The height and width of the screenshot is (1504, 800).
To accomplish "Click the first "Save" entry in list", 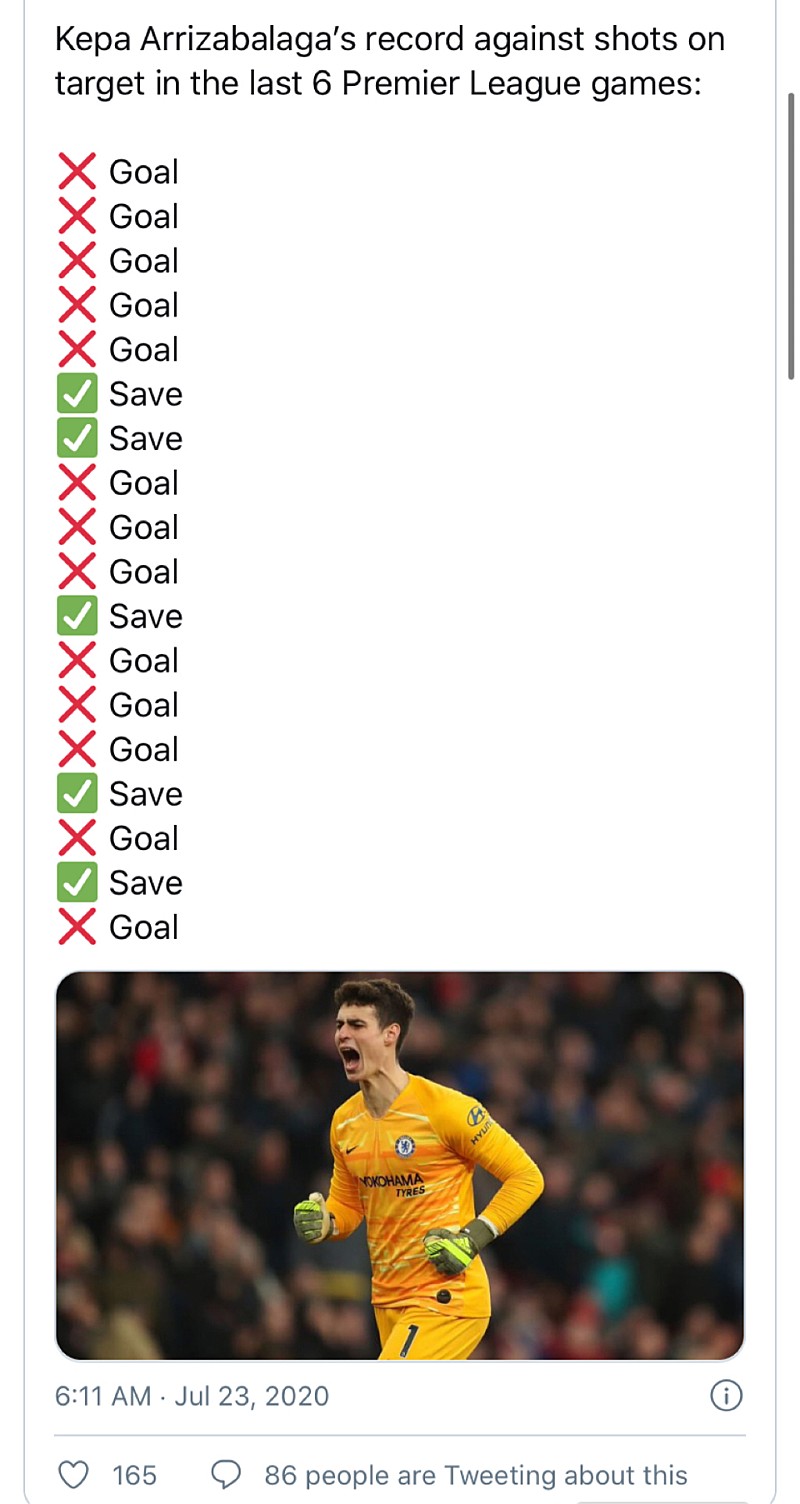I will [x=146, y=394].
